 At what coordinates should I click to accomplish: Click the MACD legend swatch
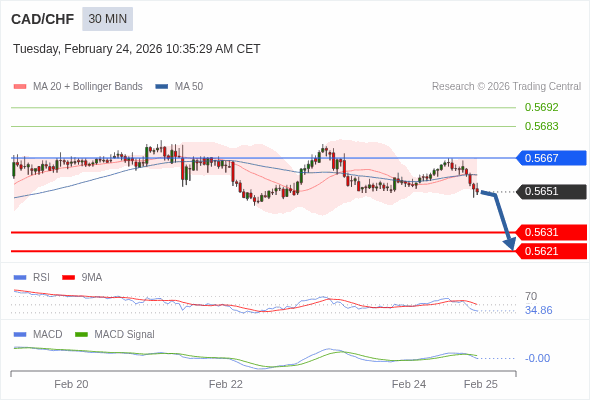coord(20,335)
